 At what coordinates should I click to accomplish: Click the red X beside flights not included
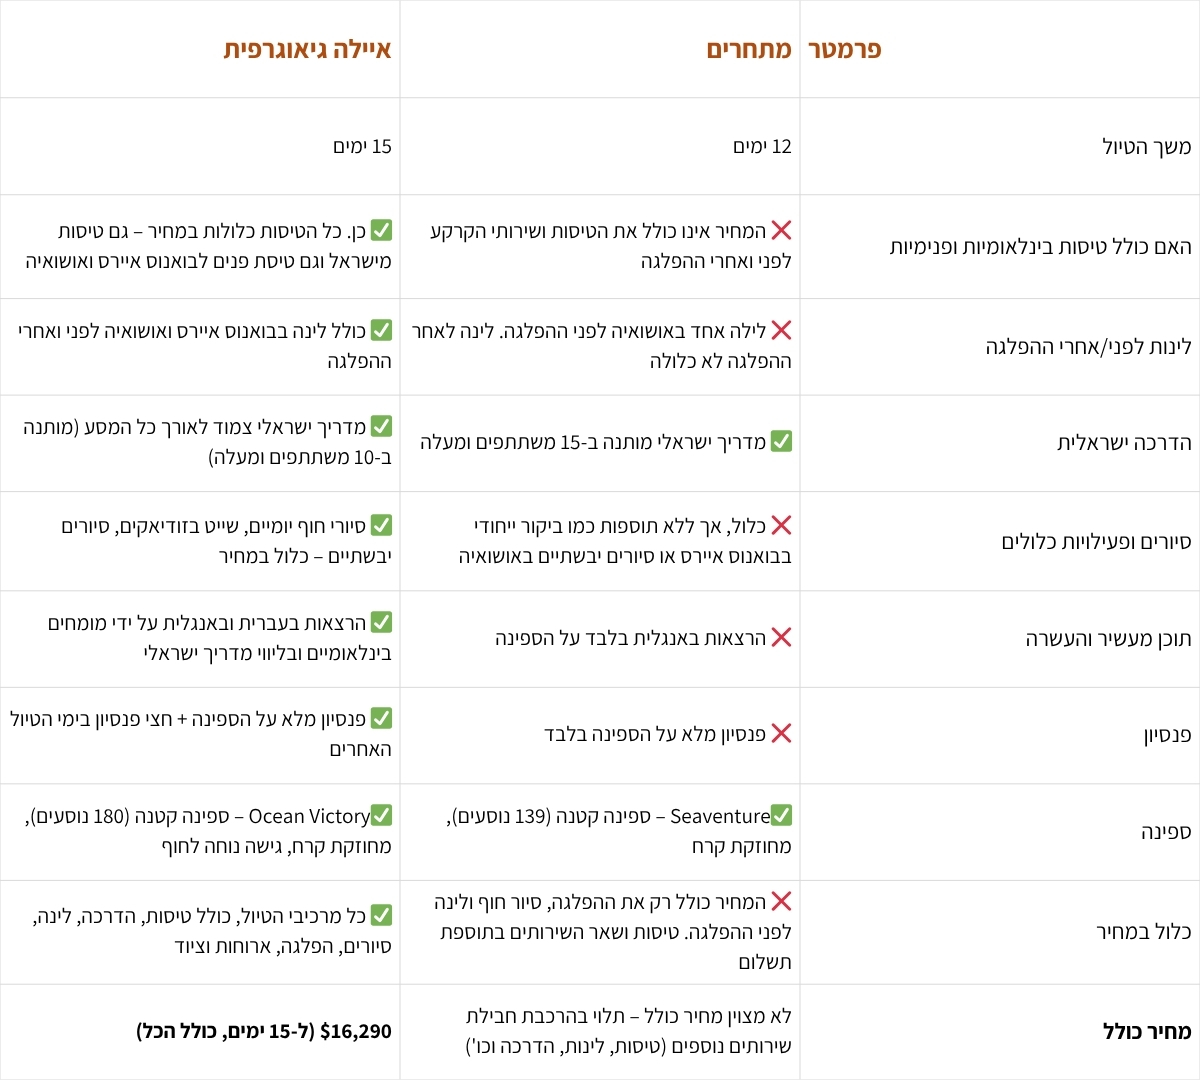[x=781, y=231]
